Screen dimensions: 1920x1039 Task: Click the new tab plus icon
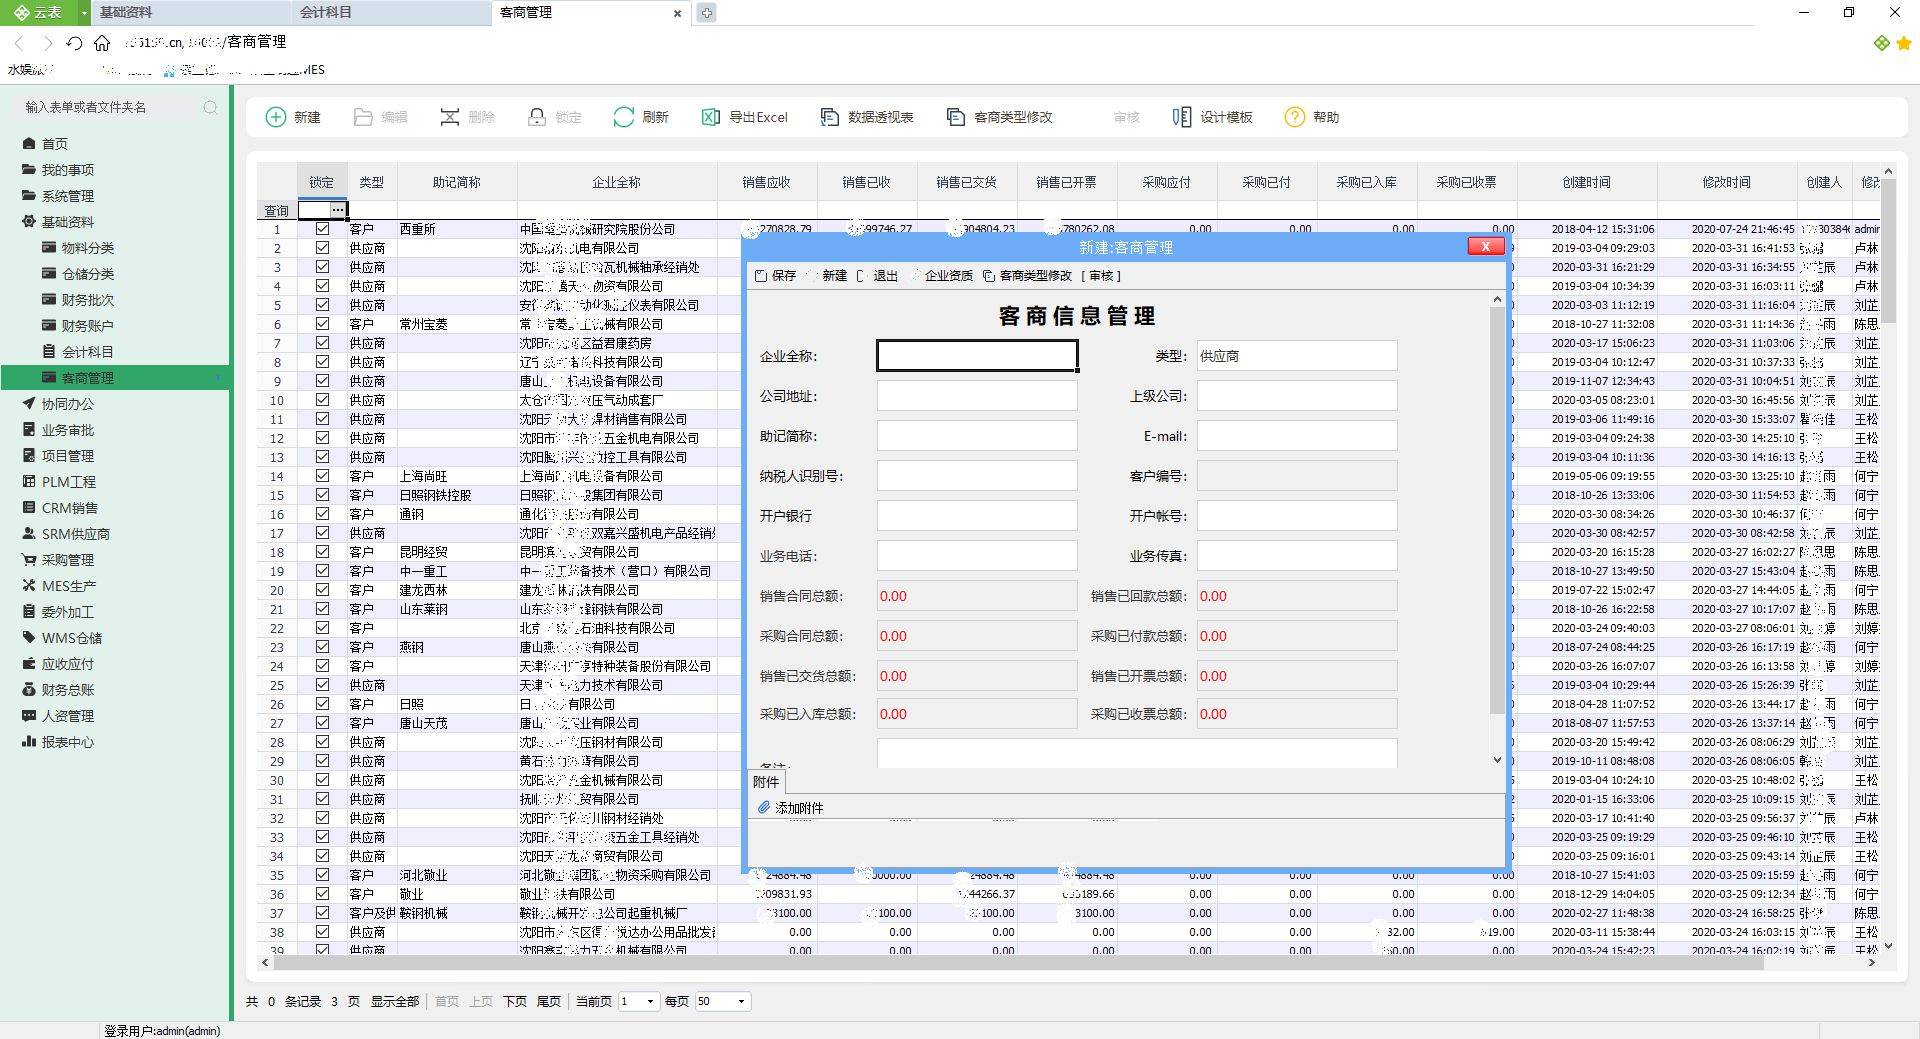[706, 13]
